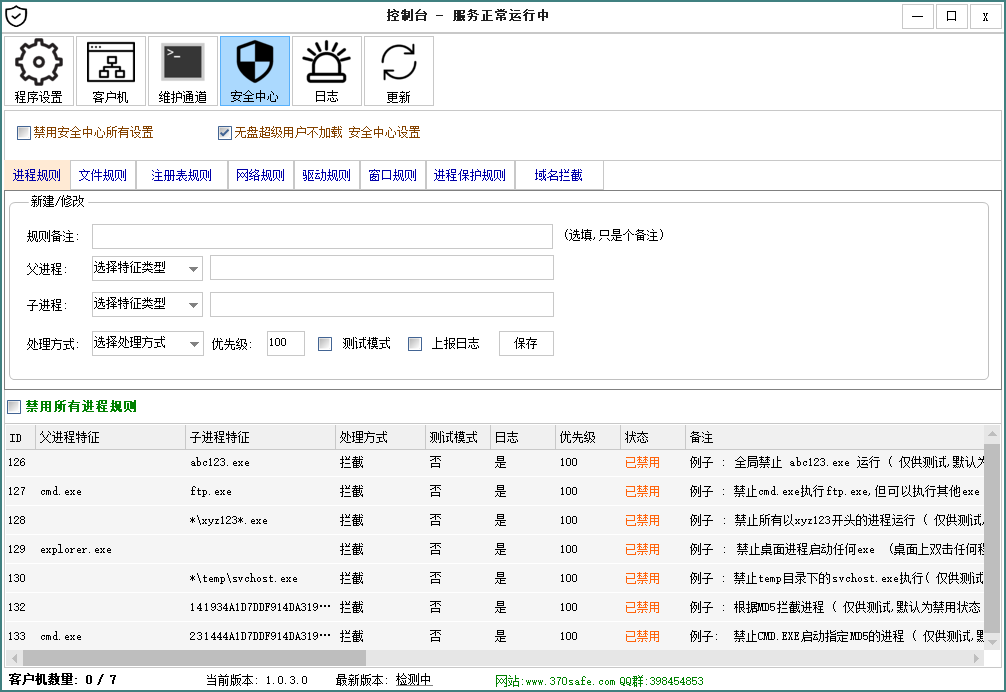
Task: Switch to 注册表规则 tab
Action: point(181,176)
